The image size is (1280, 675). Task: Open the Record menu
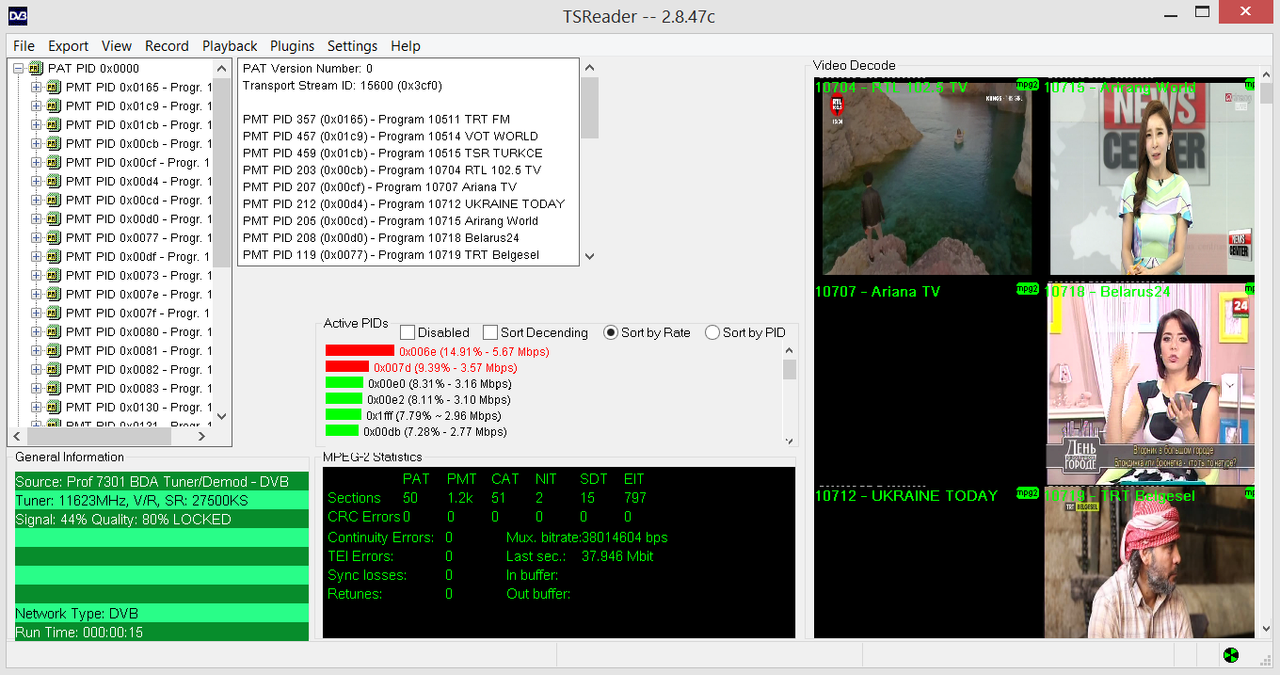167,46
